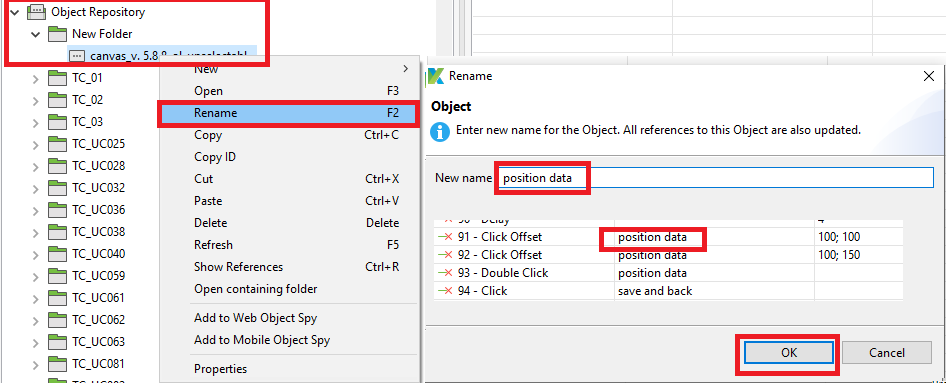
Task: Click the step 91 Click Offset status icon
Action: click(x=445, y=237)
